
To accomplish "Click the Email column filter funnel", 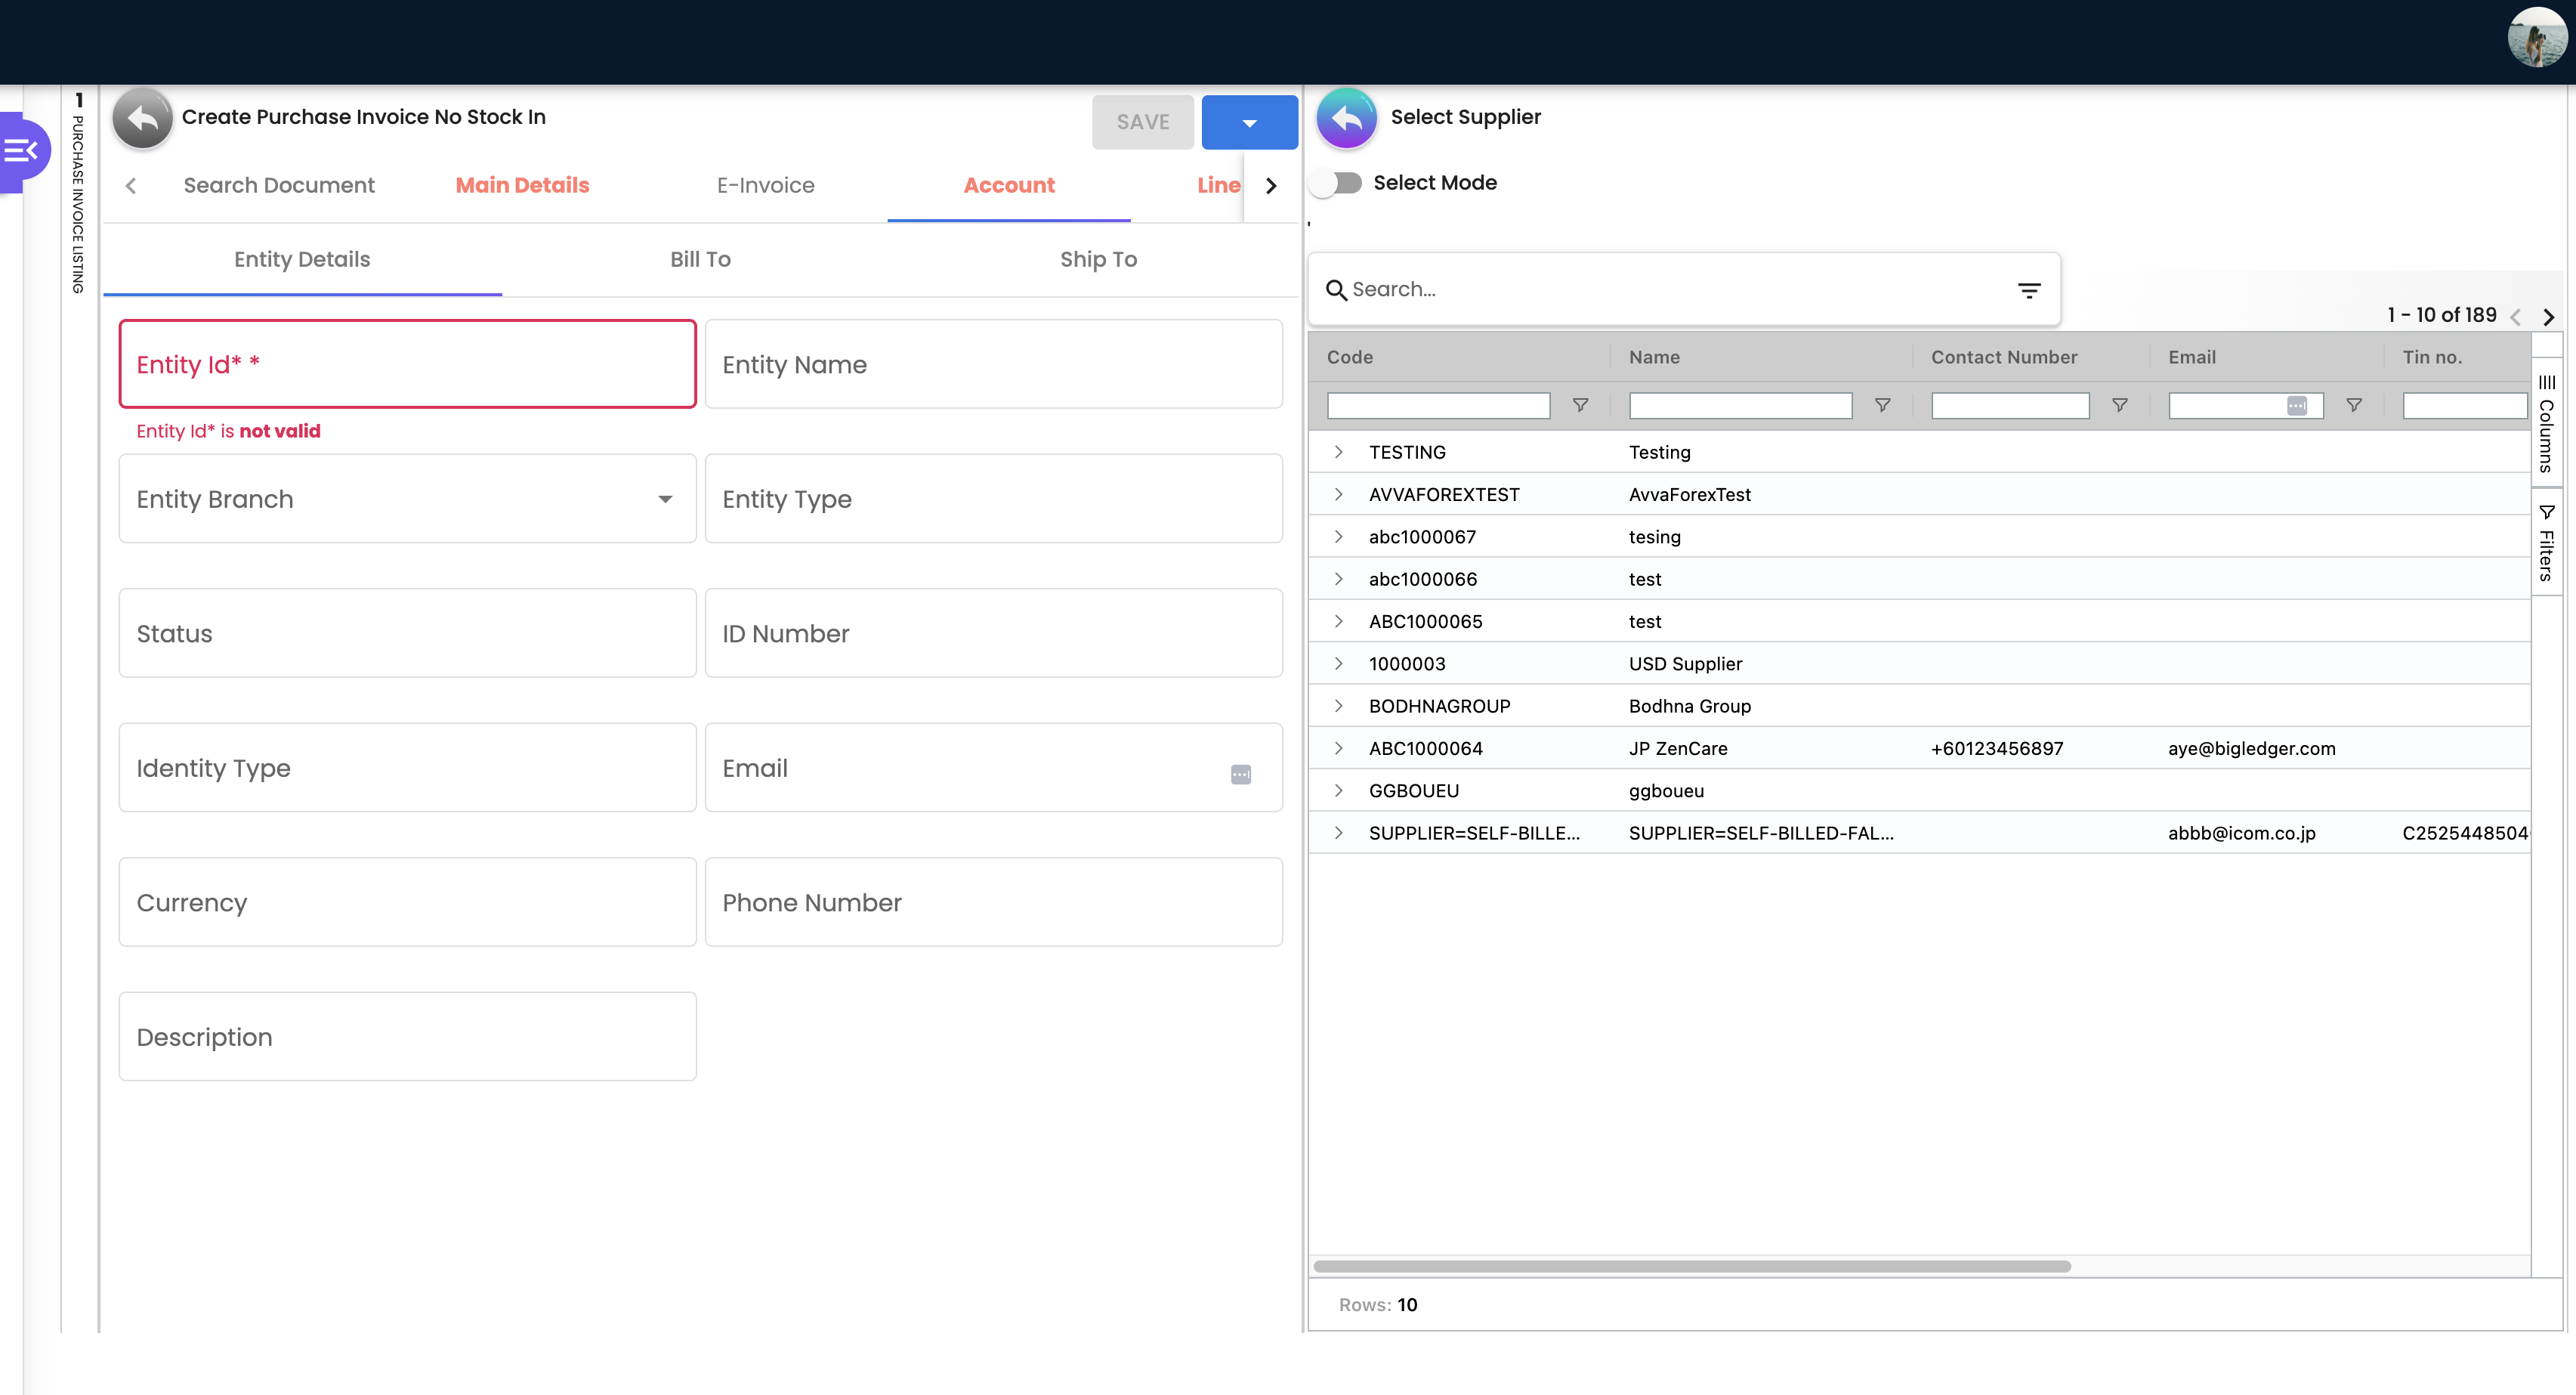I will point(2354,405).
